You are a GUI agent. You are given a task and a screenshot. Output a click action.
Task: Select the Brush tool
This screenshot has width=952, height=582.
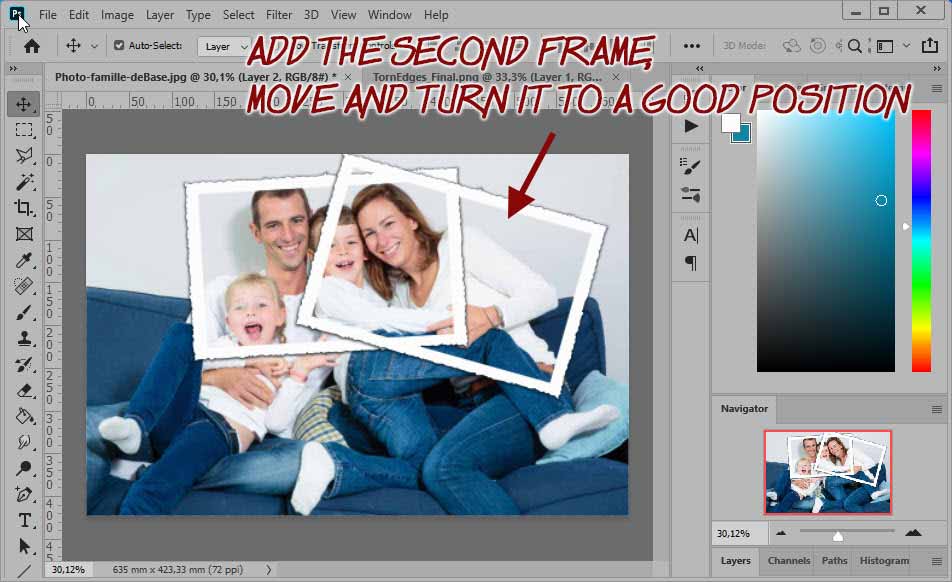[24, 312]
